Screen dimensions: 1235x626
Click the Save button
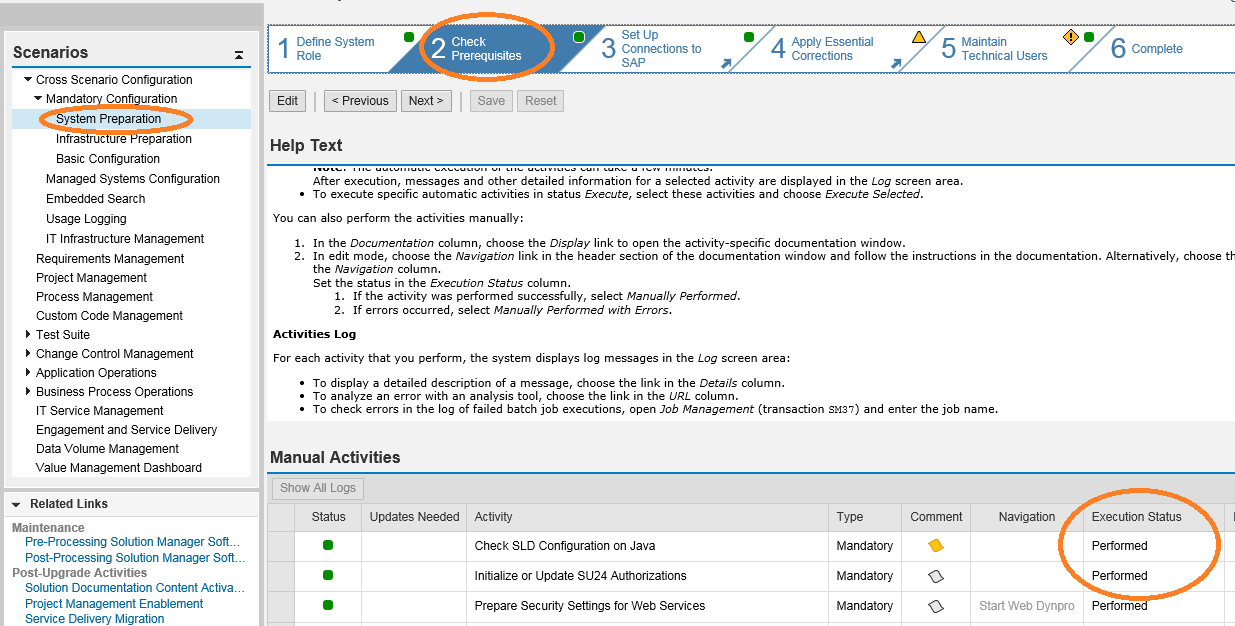(491, 101)
